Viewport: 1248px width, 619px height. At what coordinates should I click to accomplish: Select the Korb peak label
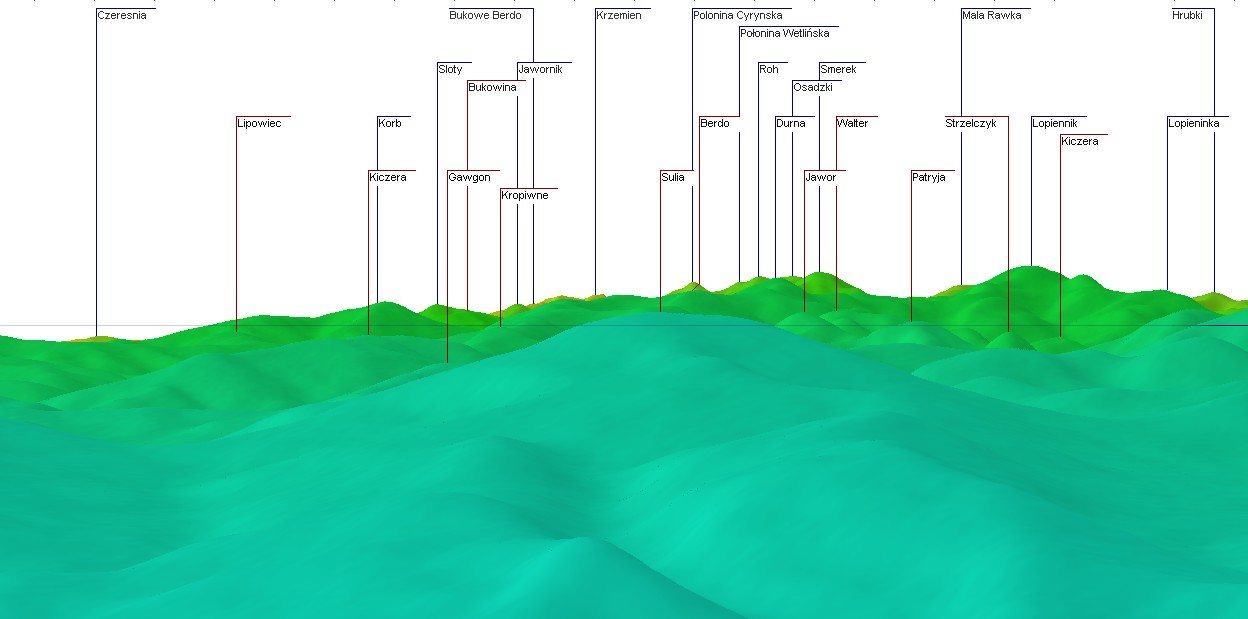[x=390, y=124]
